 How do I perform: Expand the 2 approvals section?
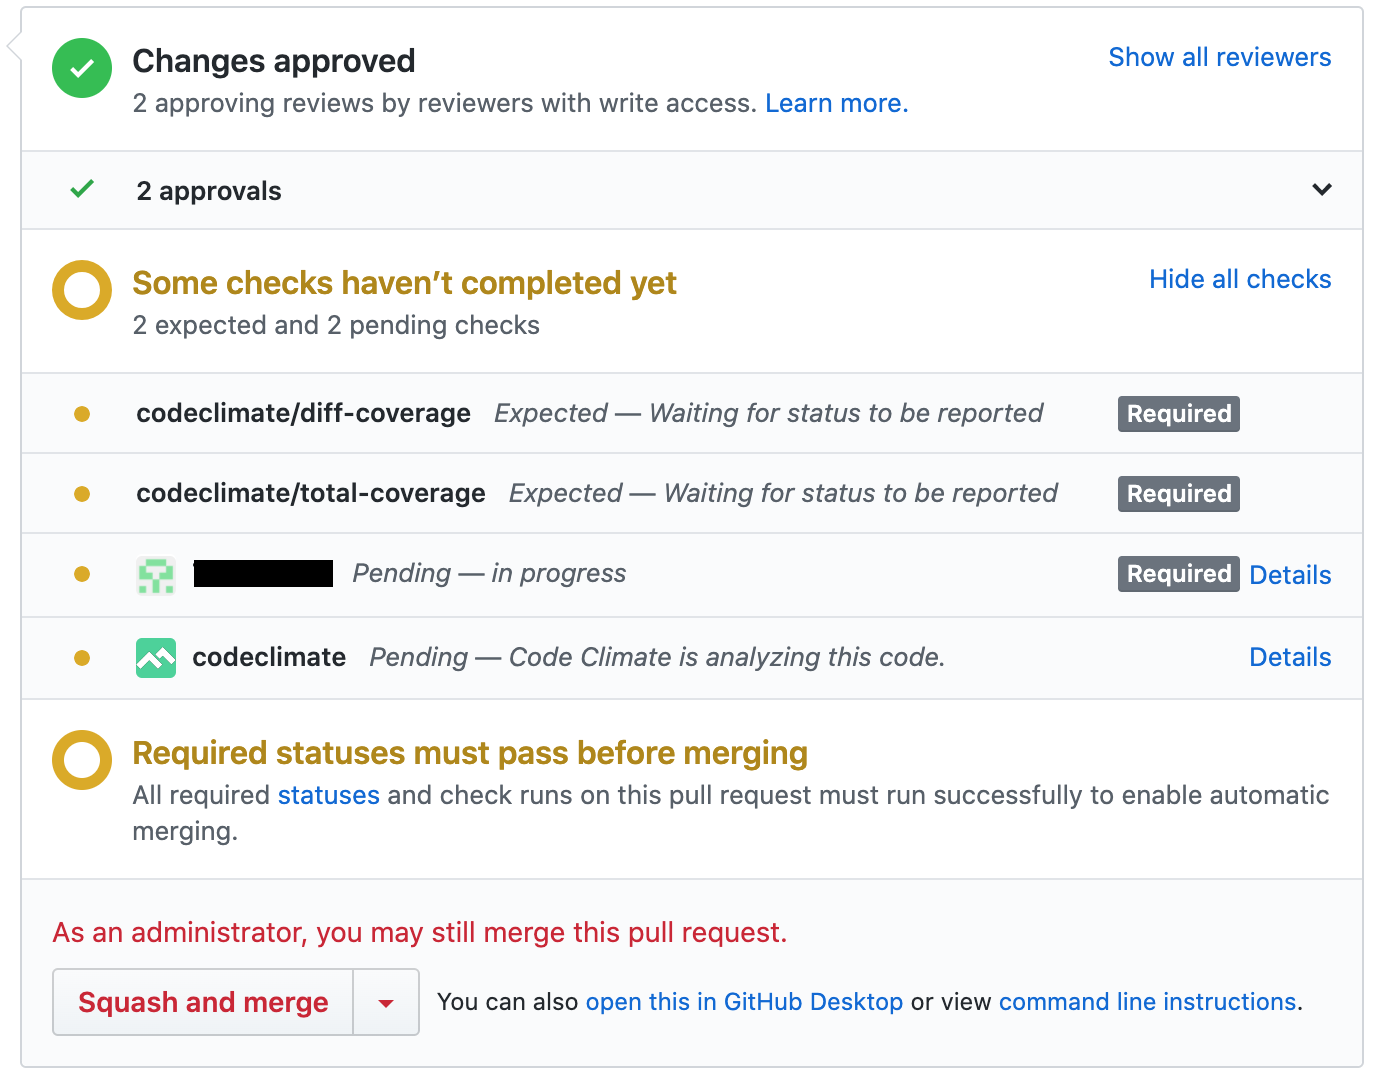[x=1321, y=190]
